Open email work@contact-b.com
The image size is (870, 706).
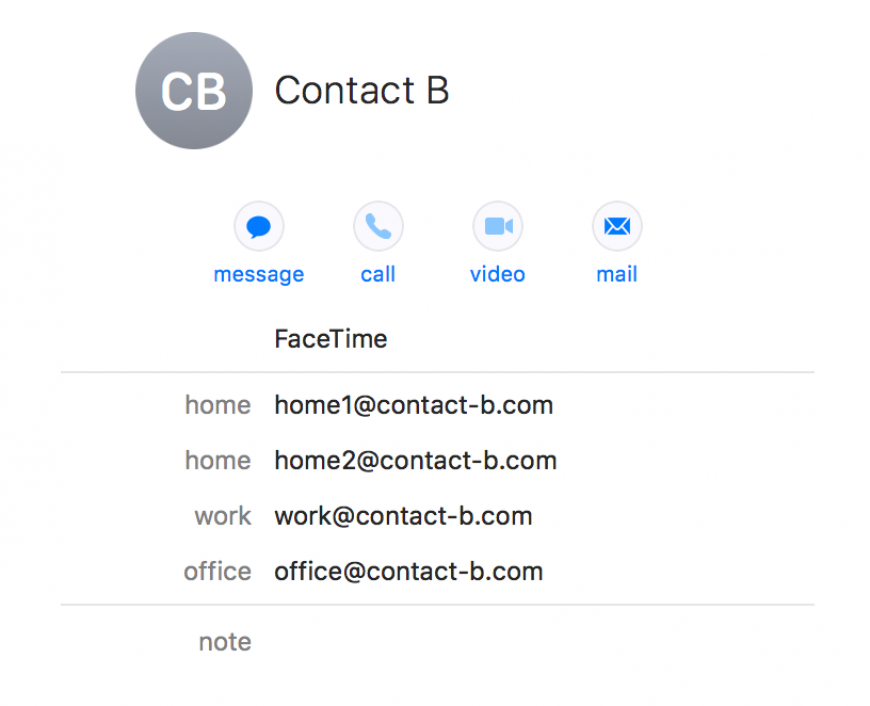pyautogui.click(x=403, y=516)
